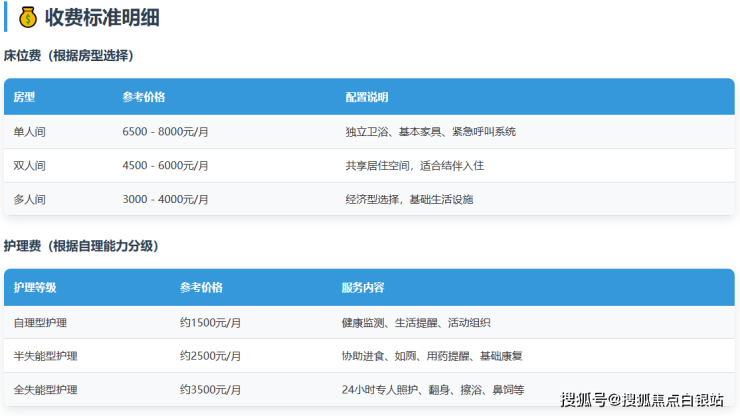Click the 服务内容 column header

tap(362, 288)
